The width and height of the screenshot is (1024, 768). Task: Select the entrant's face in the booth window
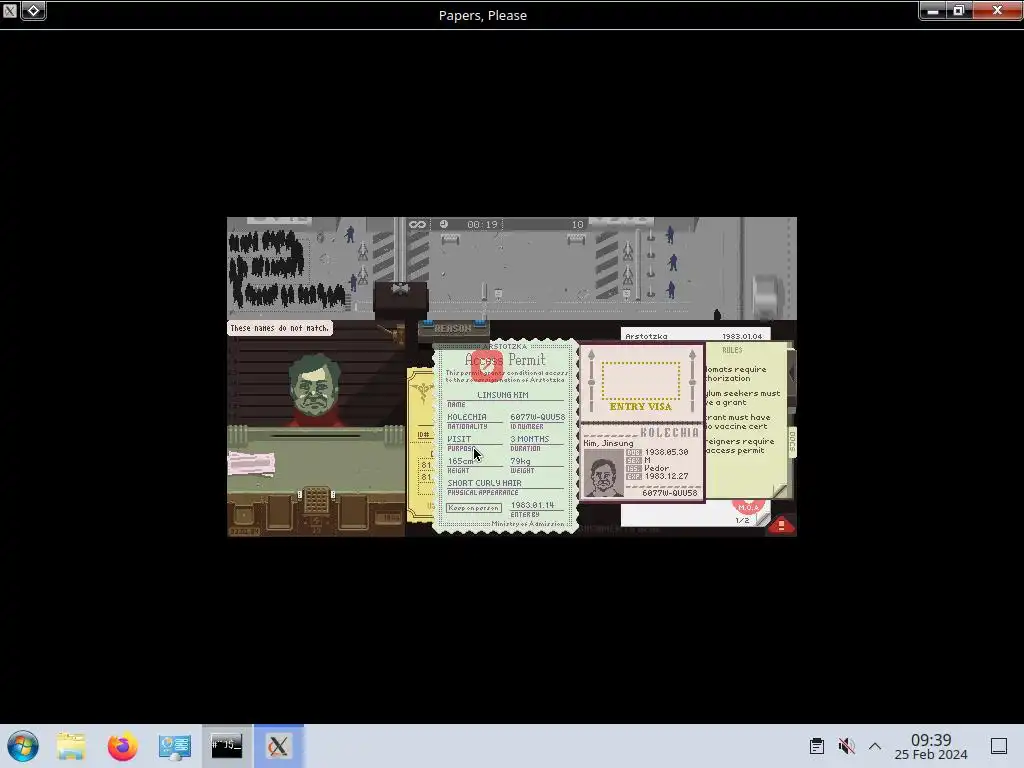pyautogui.click(x=315, y=387)
